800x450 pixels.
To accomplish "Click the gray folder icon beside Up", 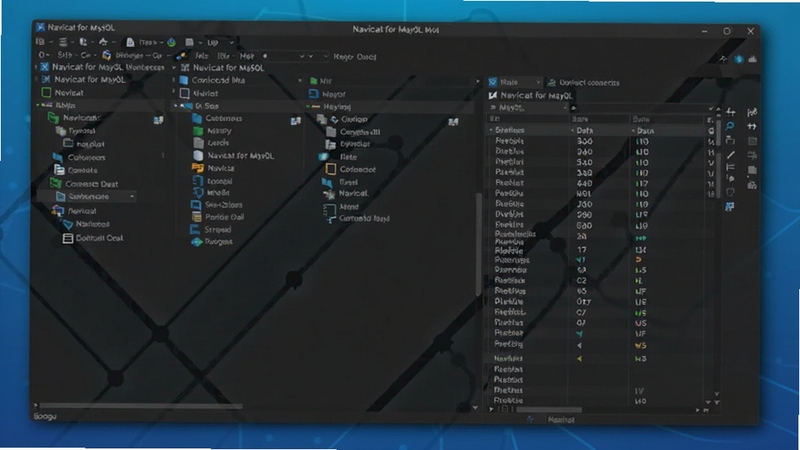I will pos(189,42).
